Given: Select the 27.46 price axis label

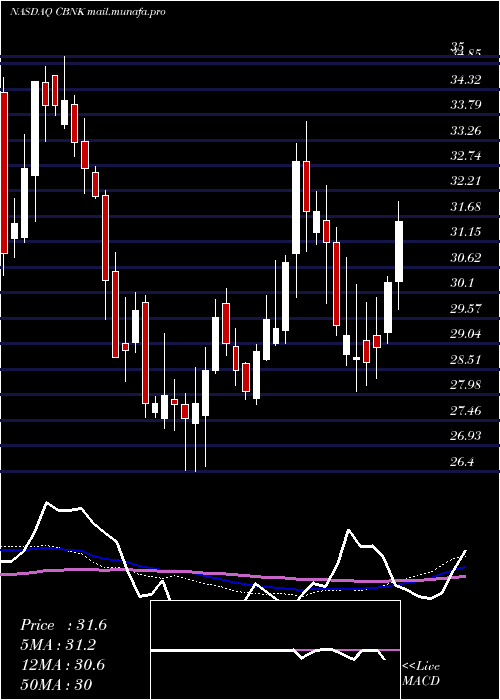Looking at the screenshot, I should [x=466, y=410].
